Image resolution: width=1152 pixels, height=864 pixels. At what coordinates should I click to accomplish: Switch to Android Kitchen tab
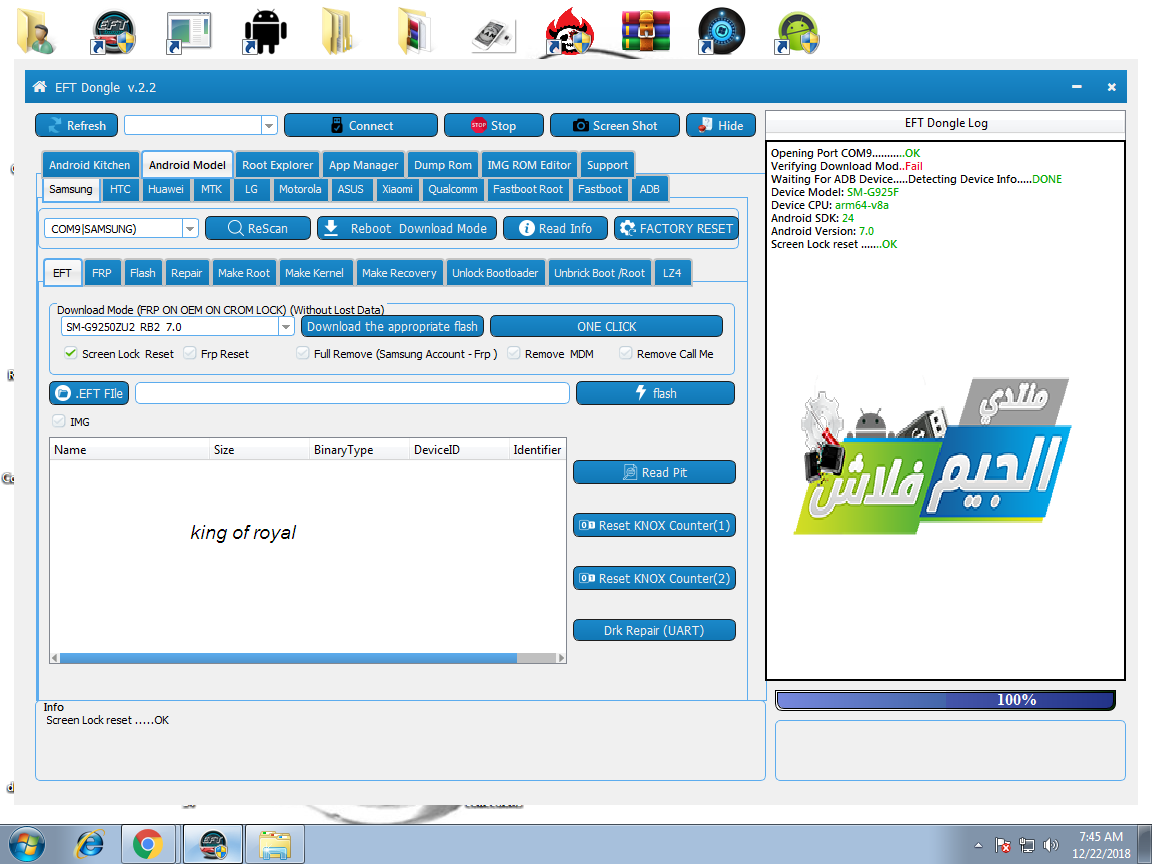pos(89,165)
